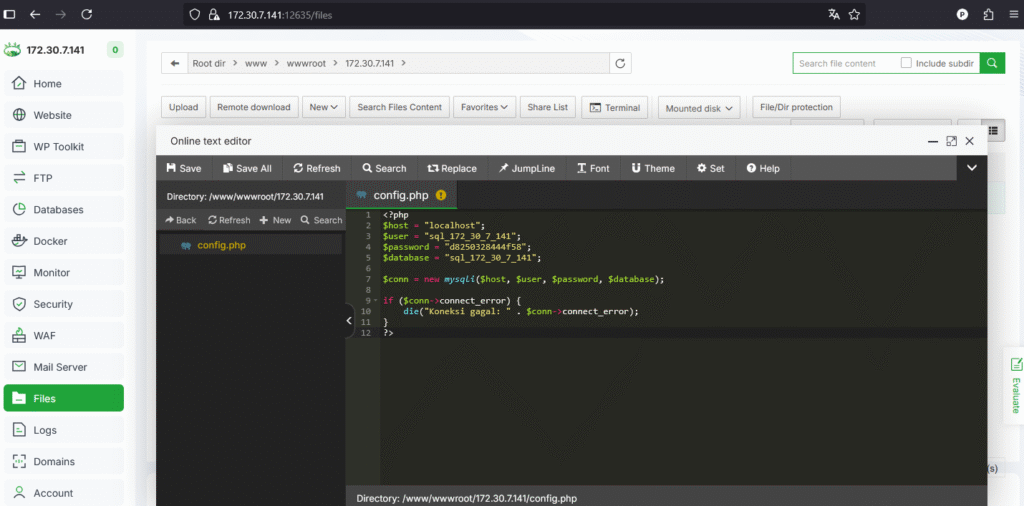Open the Account section
The image size is (1024, 506).
tap(63, 493)
